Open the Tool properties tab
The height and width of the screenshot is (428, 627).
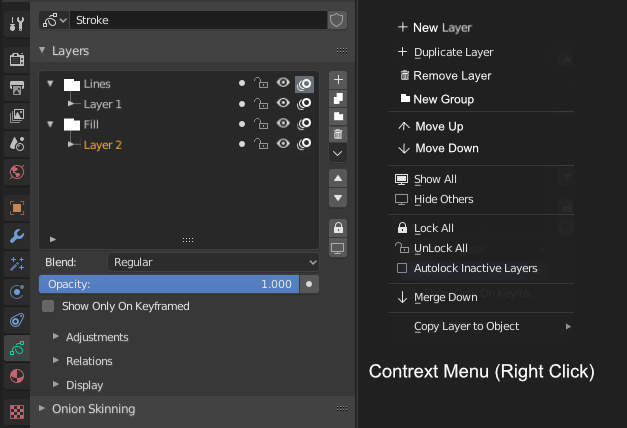pos(16,24)
